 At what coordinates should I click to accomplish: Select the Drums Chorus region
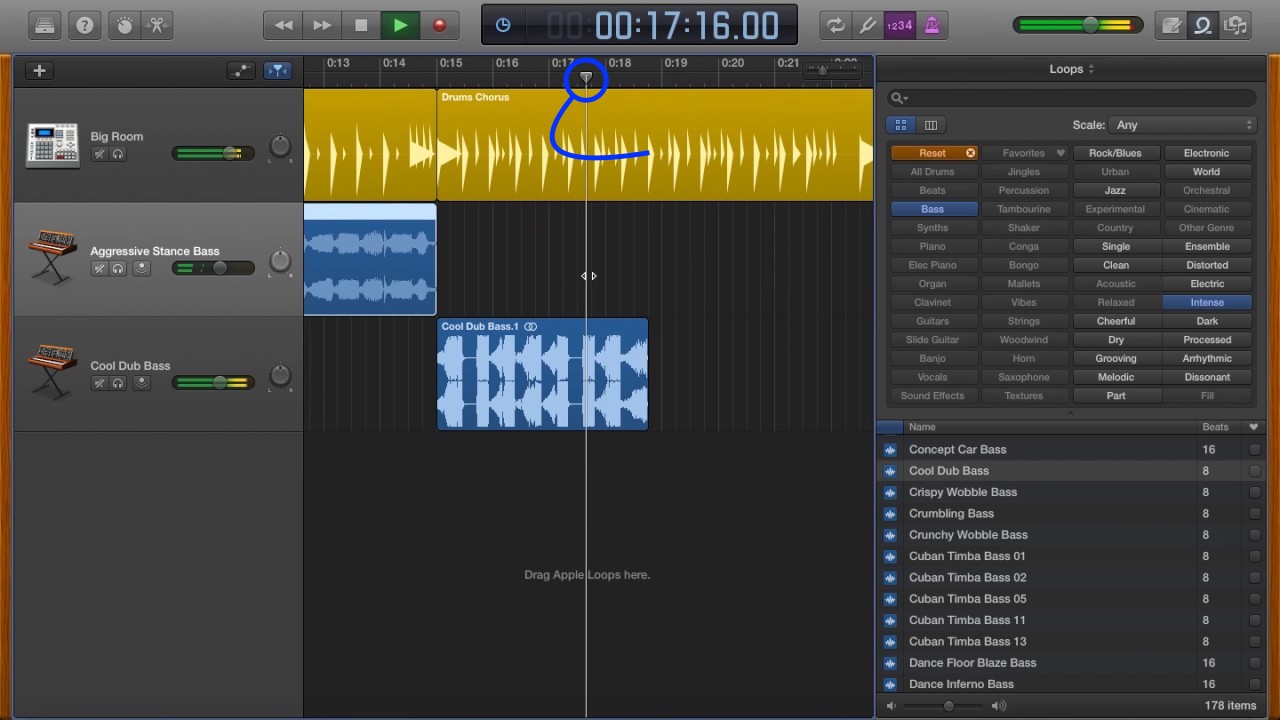point(654,145)
